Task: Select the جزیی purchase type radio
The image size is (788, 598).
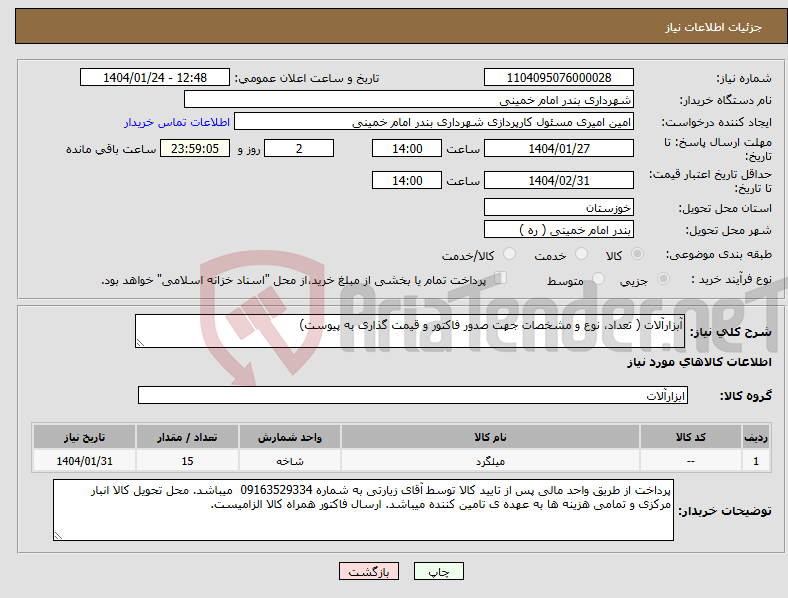Action: click(x=663, y=279)
